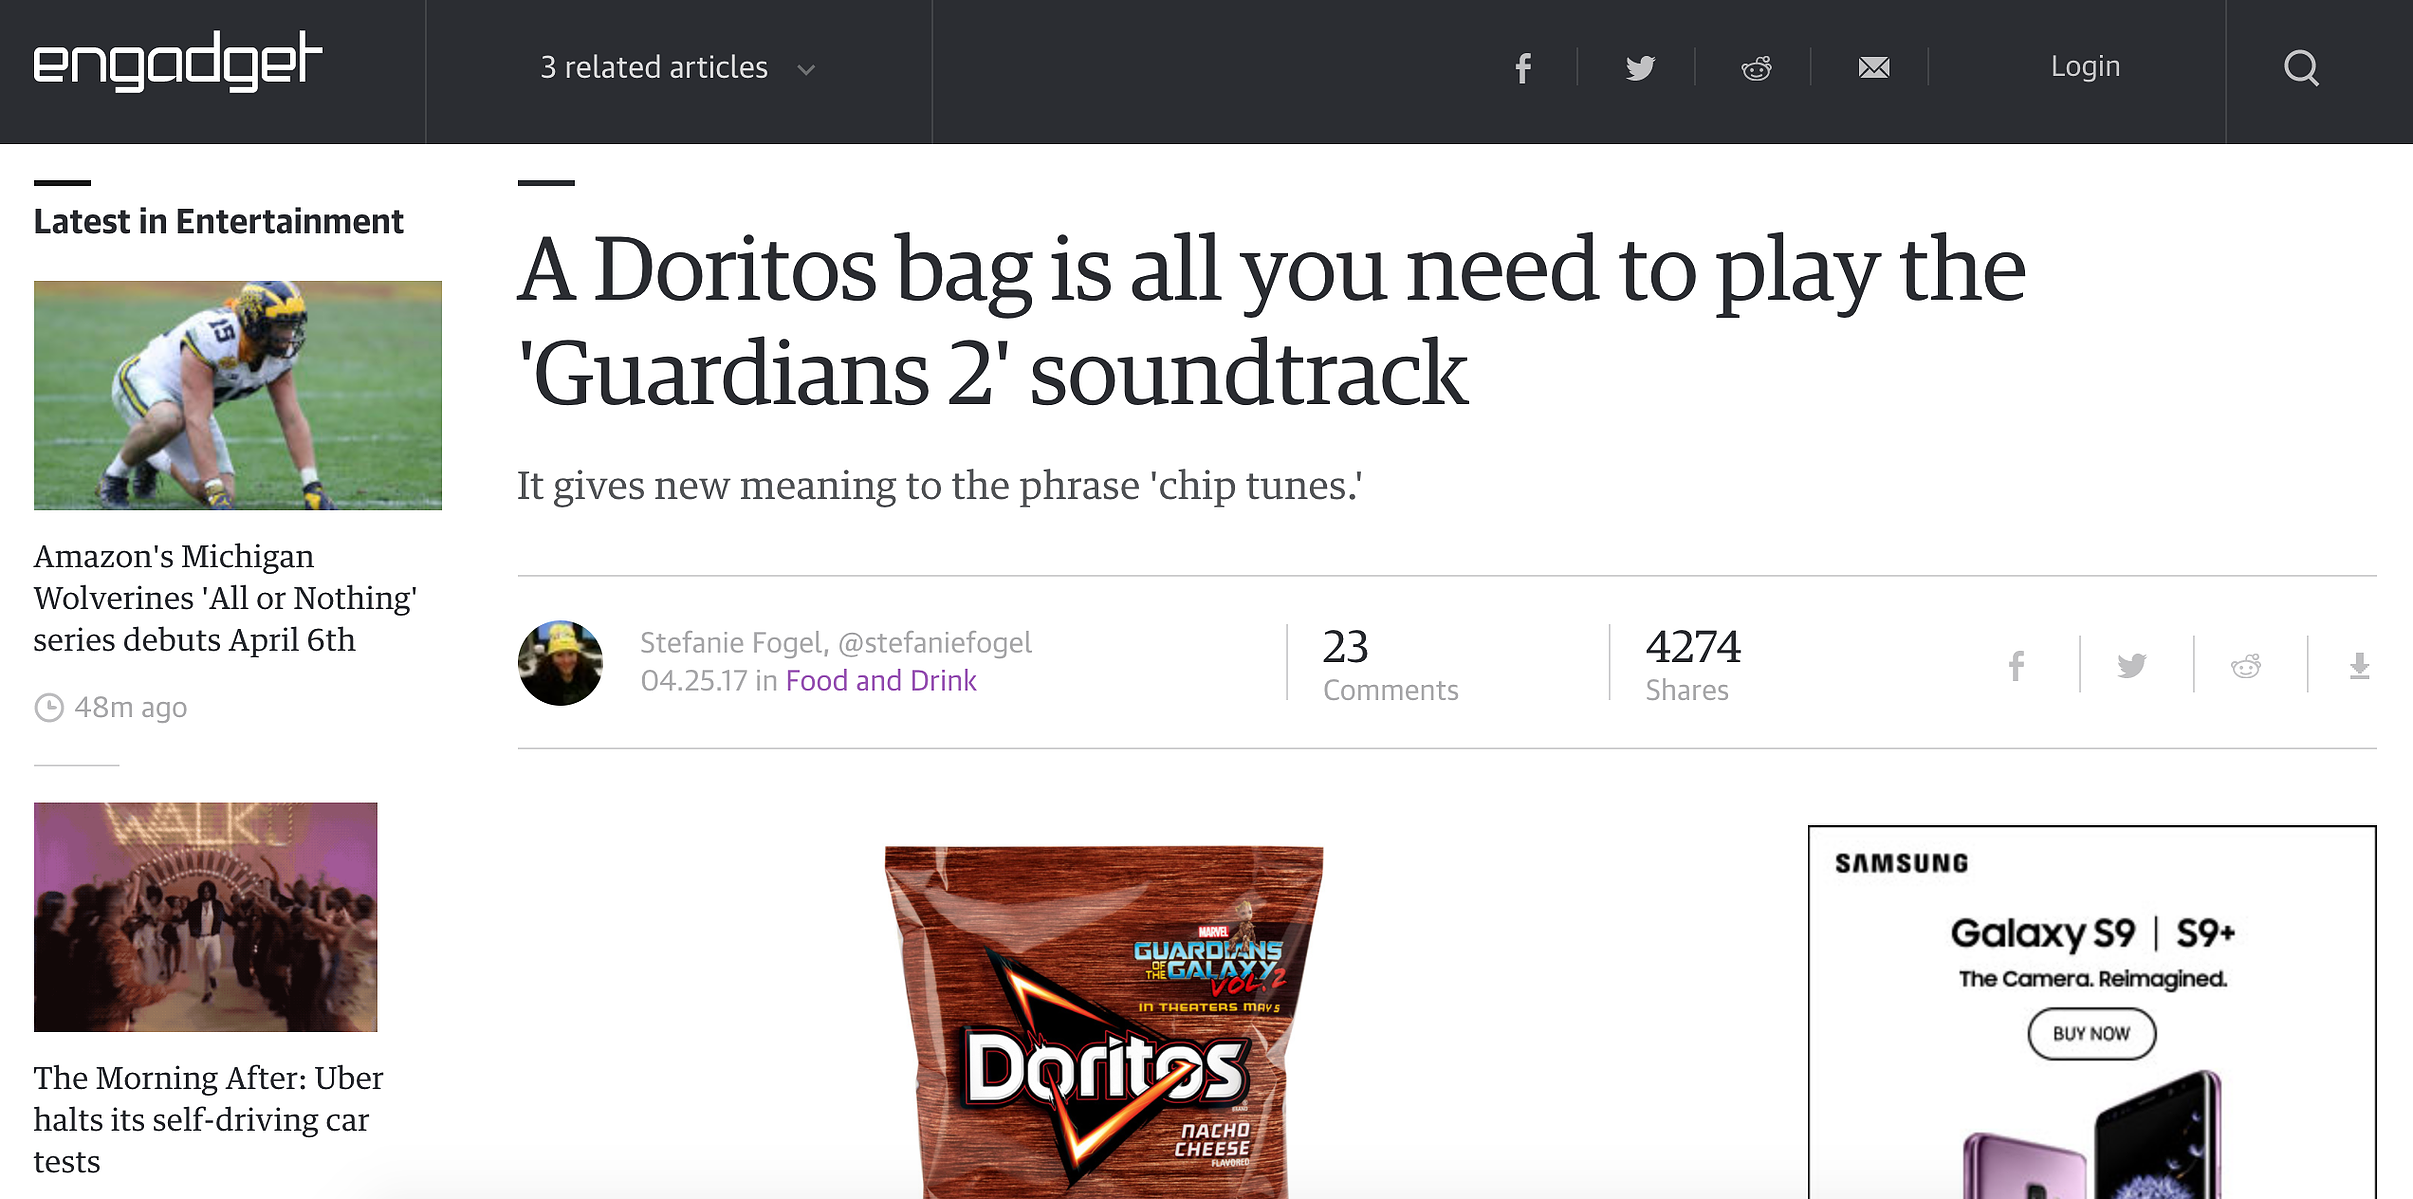
Task: Share article on Facebook from byline
Action: pos(2017,665)
